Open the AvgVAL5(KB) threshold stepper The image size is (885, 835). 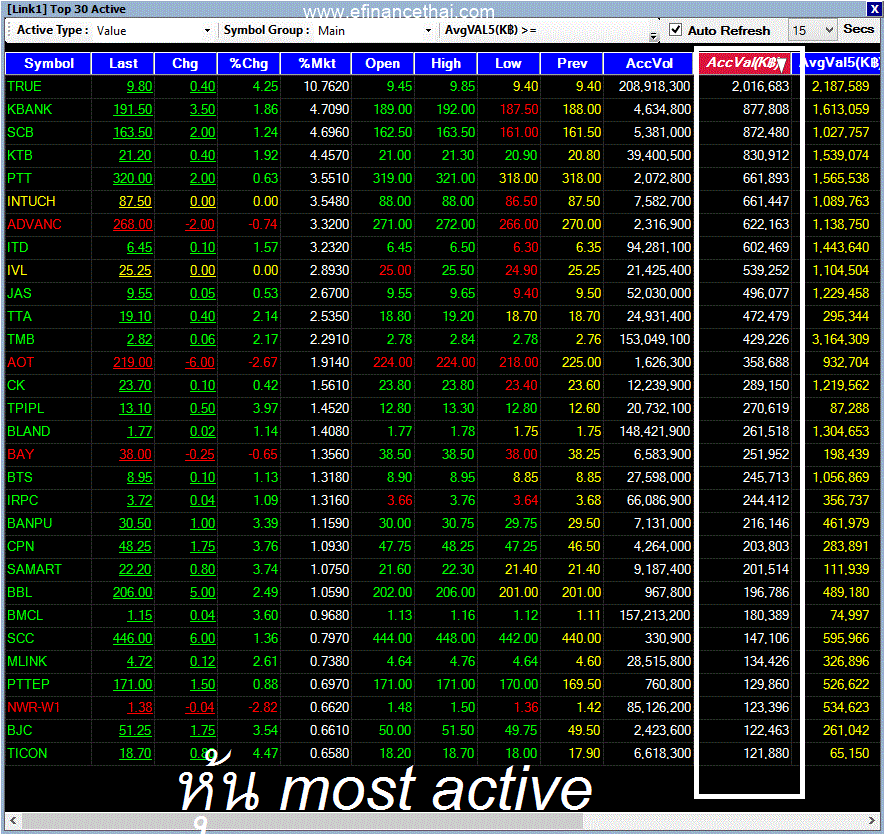653,36
